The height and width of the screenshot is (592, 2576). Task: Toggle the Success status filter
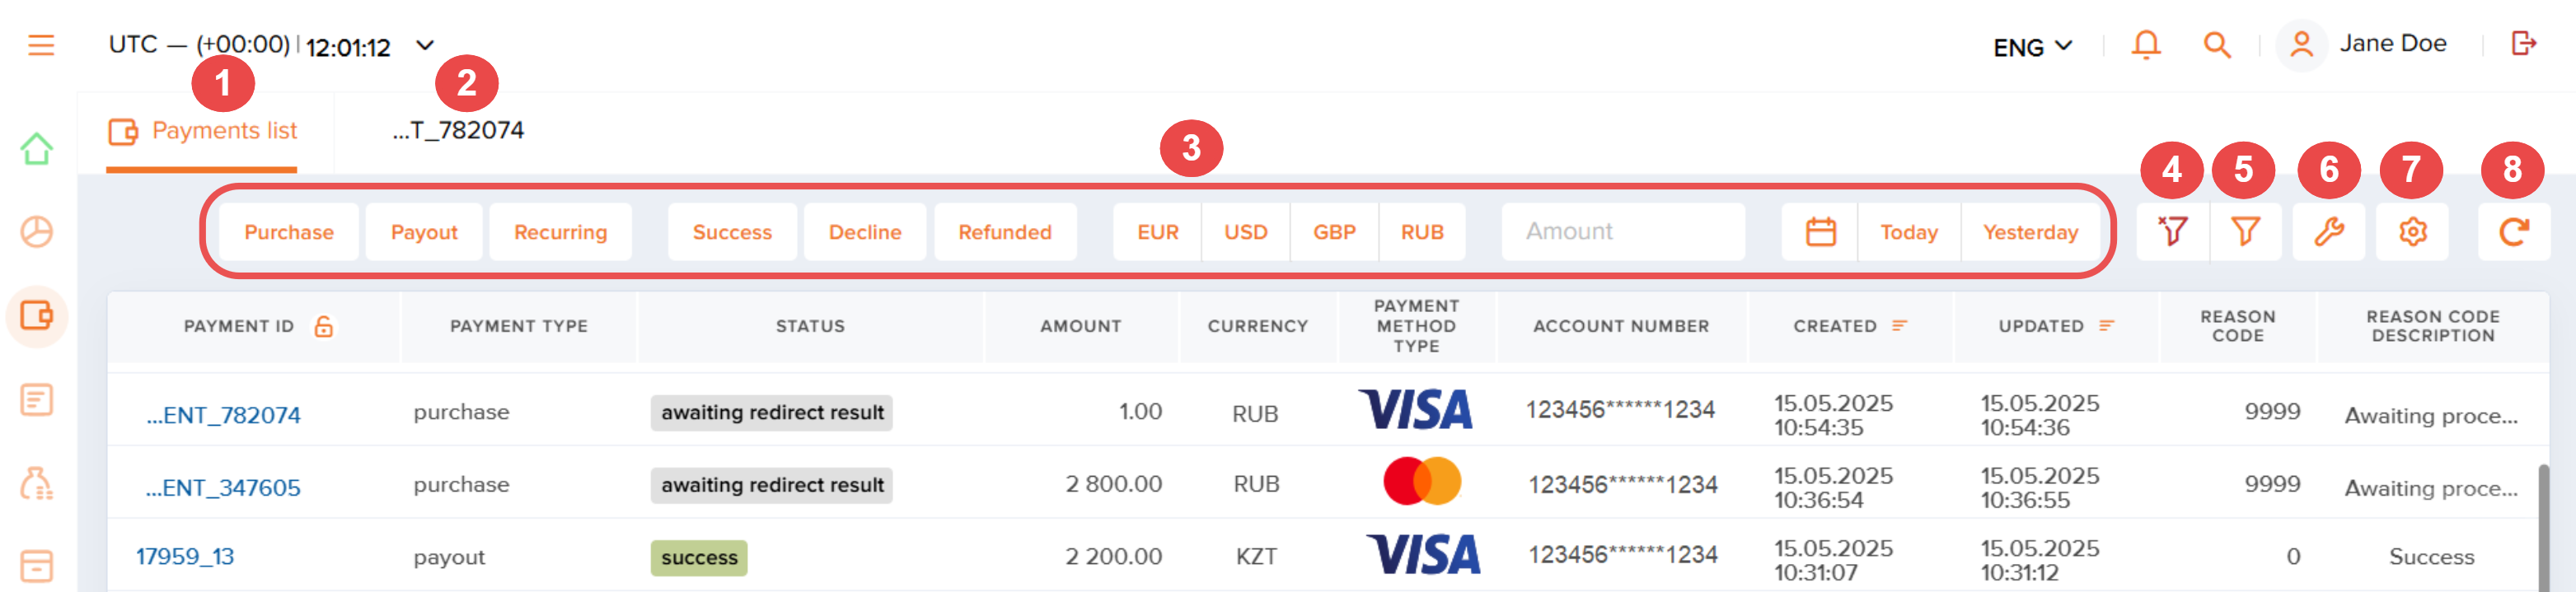tap(732, 232)
